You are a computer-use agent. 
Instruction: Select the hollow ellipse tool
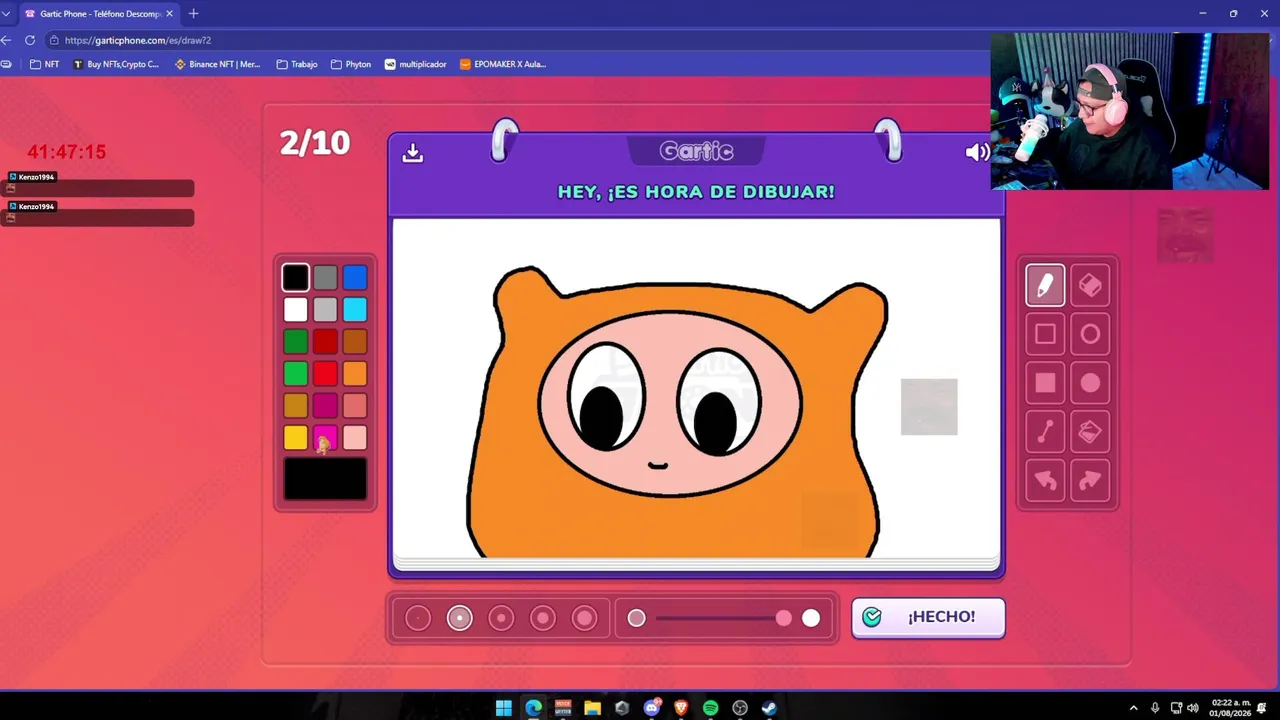(1090, 335)
